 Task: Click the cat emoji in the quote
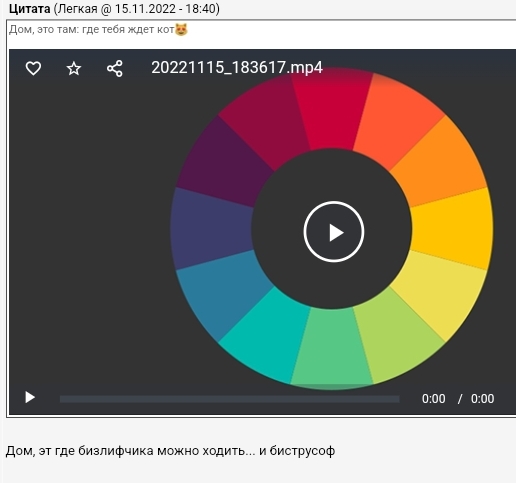181,29
